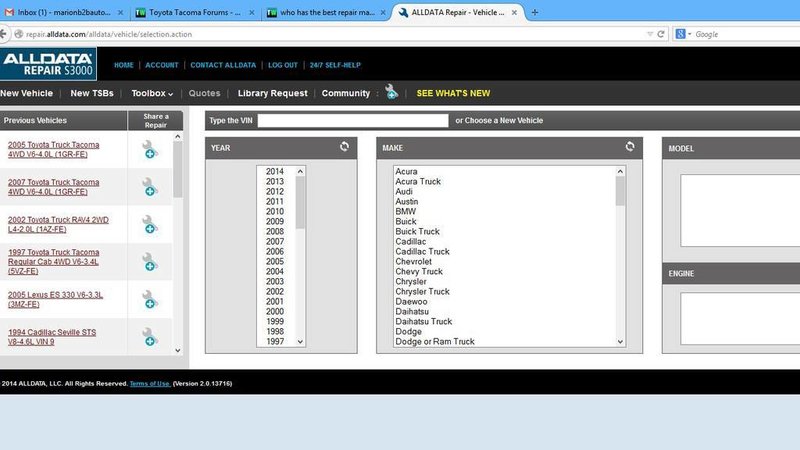The height and width of the screenshot is (450, 800).
Task: Share repair for 2007 Toyota Tacoma
Action: point(149,187)
